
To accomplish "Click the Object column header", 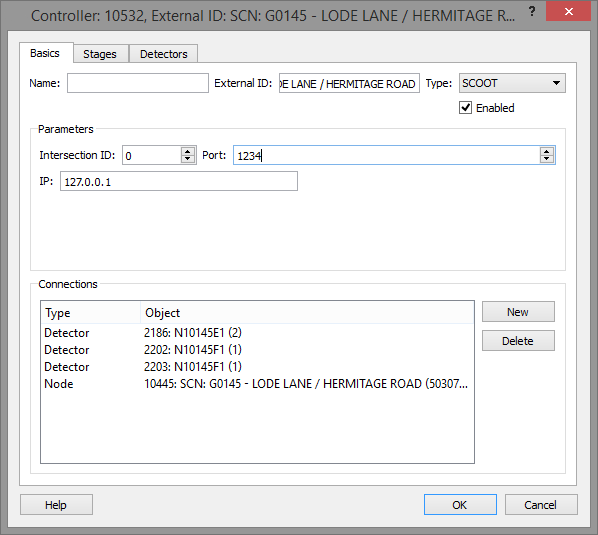I will [307, 313].
